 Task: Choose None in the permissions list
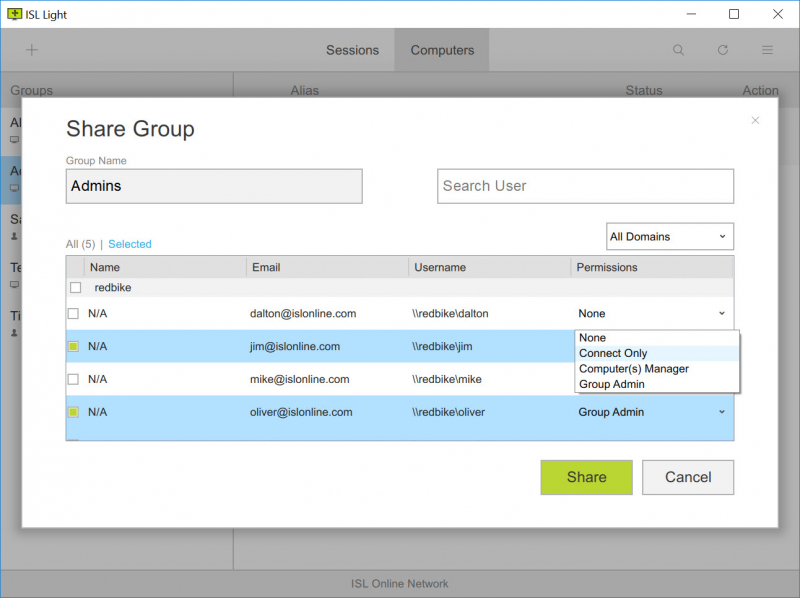pos(657,338)
